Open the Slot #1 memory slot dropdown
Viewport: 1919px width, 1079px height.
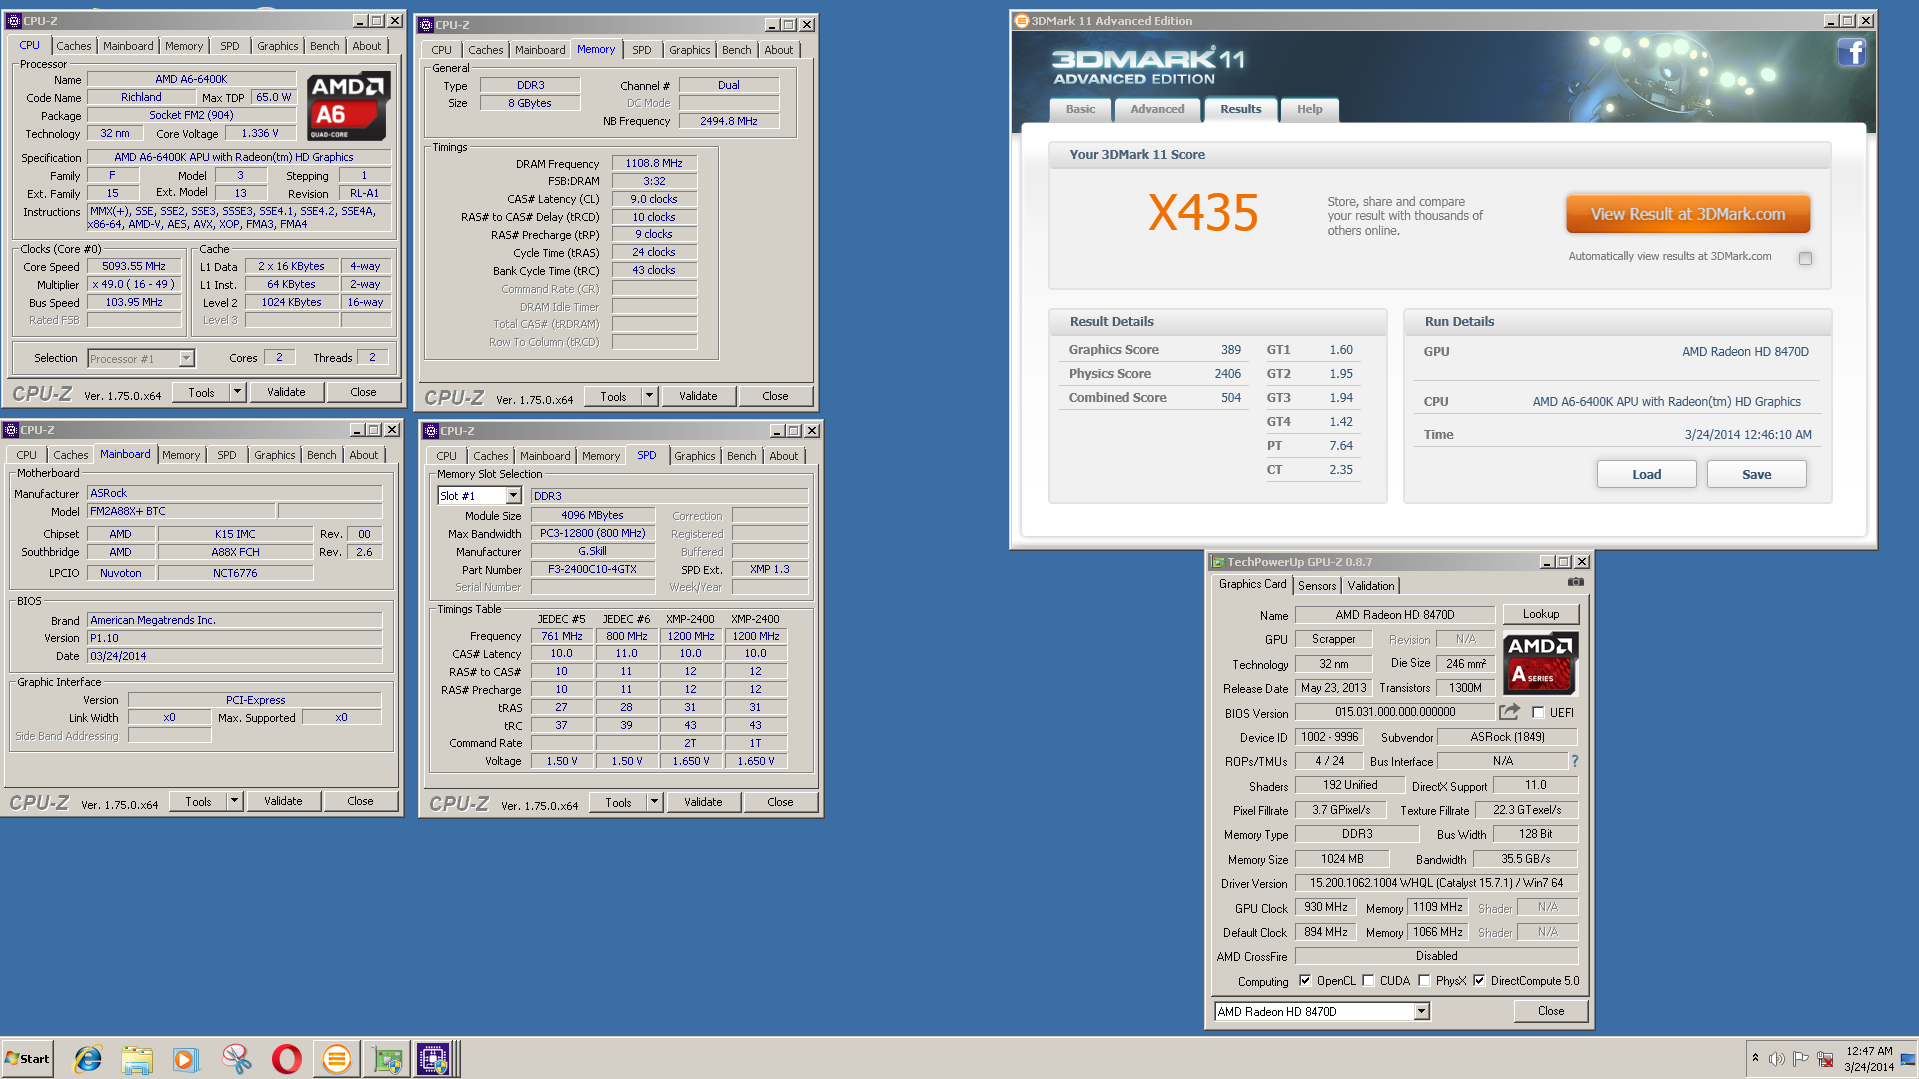[x=513, y=496]
